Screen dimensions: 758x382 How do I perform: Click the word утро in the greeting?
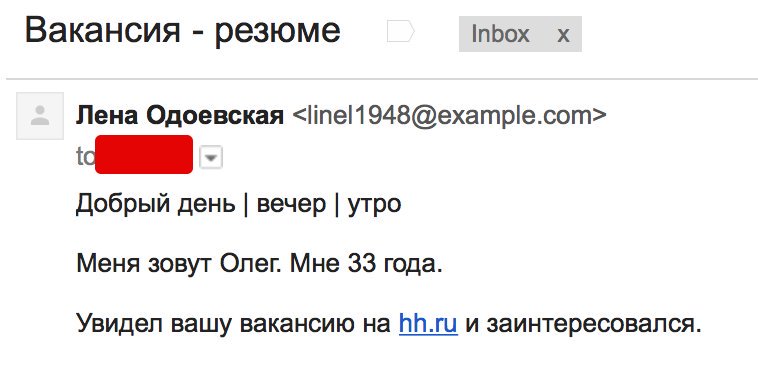[x=374, y=206]
